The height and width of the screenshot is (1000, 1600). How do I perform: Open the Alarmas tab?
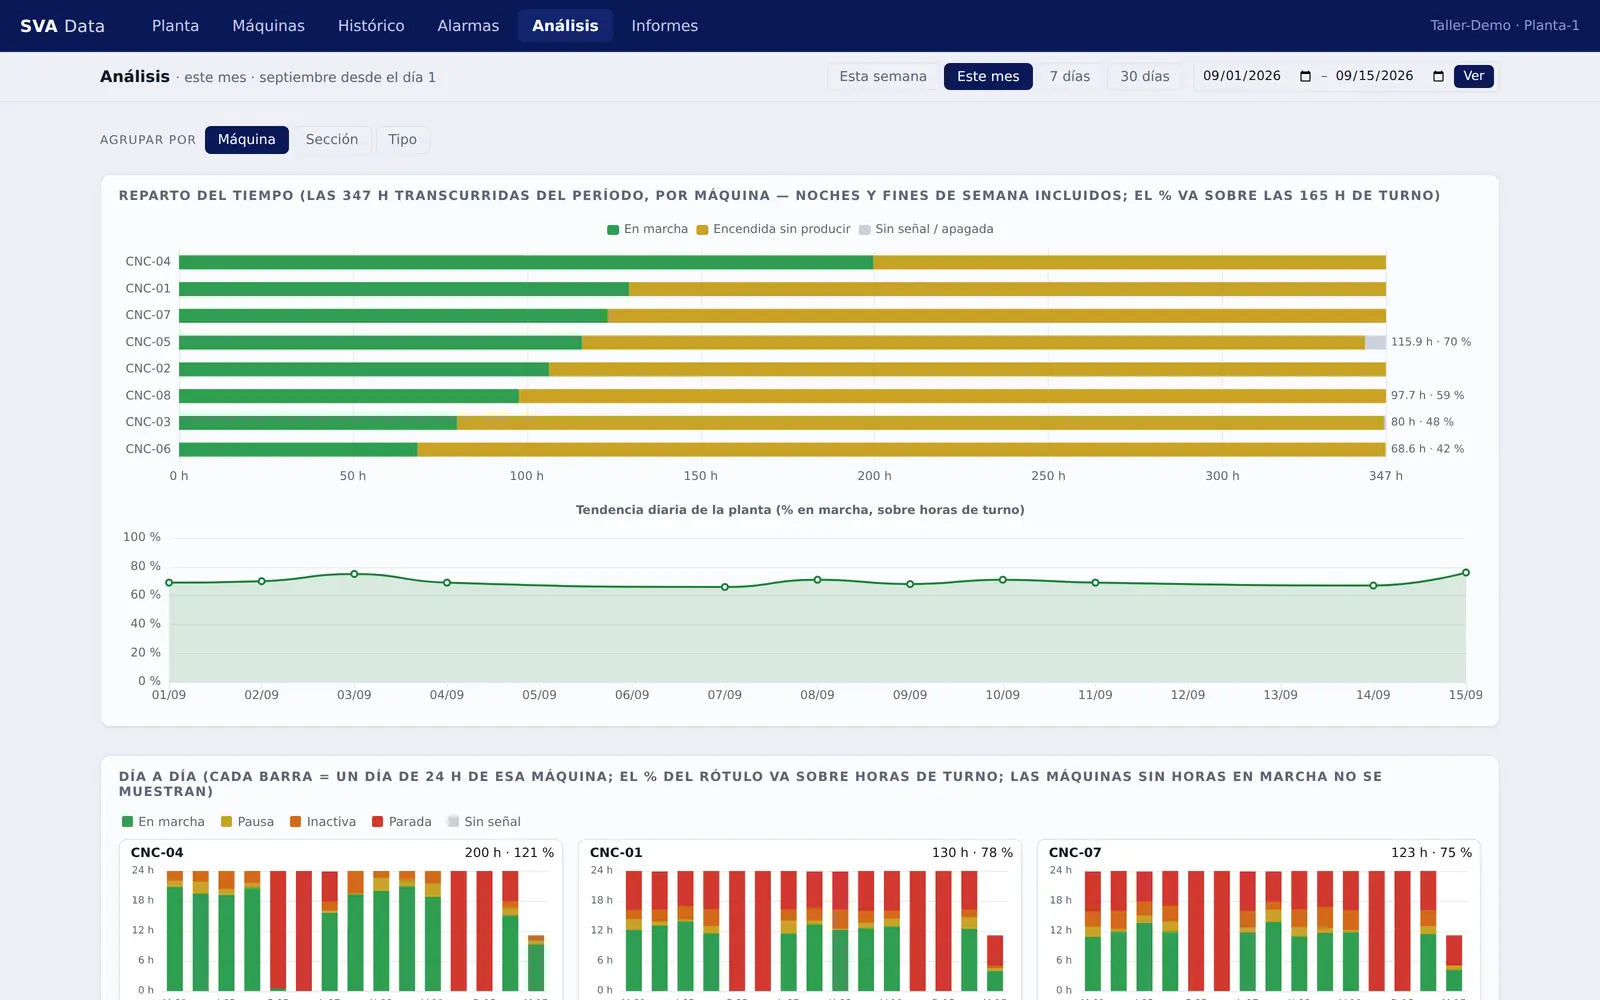pos(468,26)
